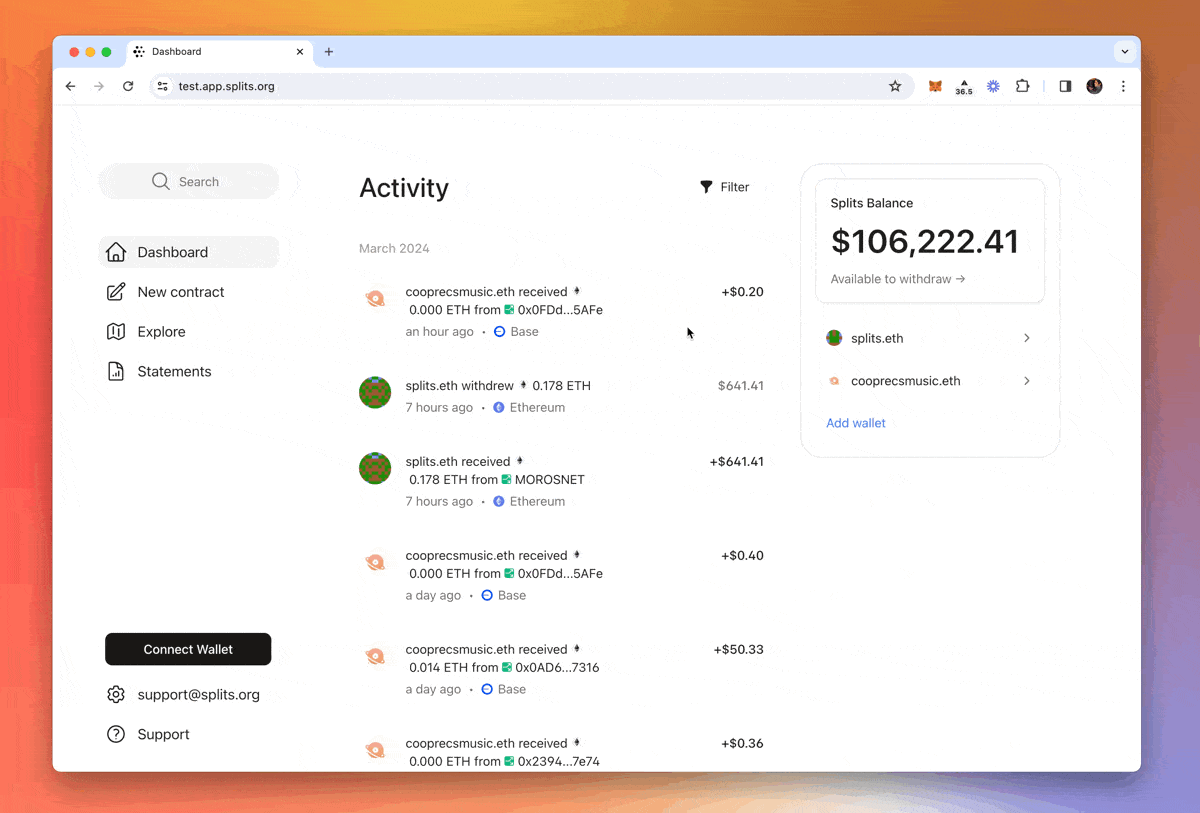Click the question mark Support icon

[116, 734]
